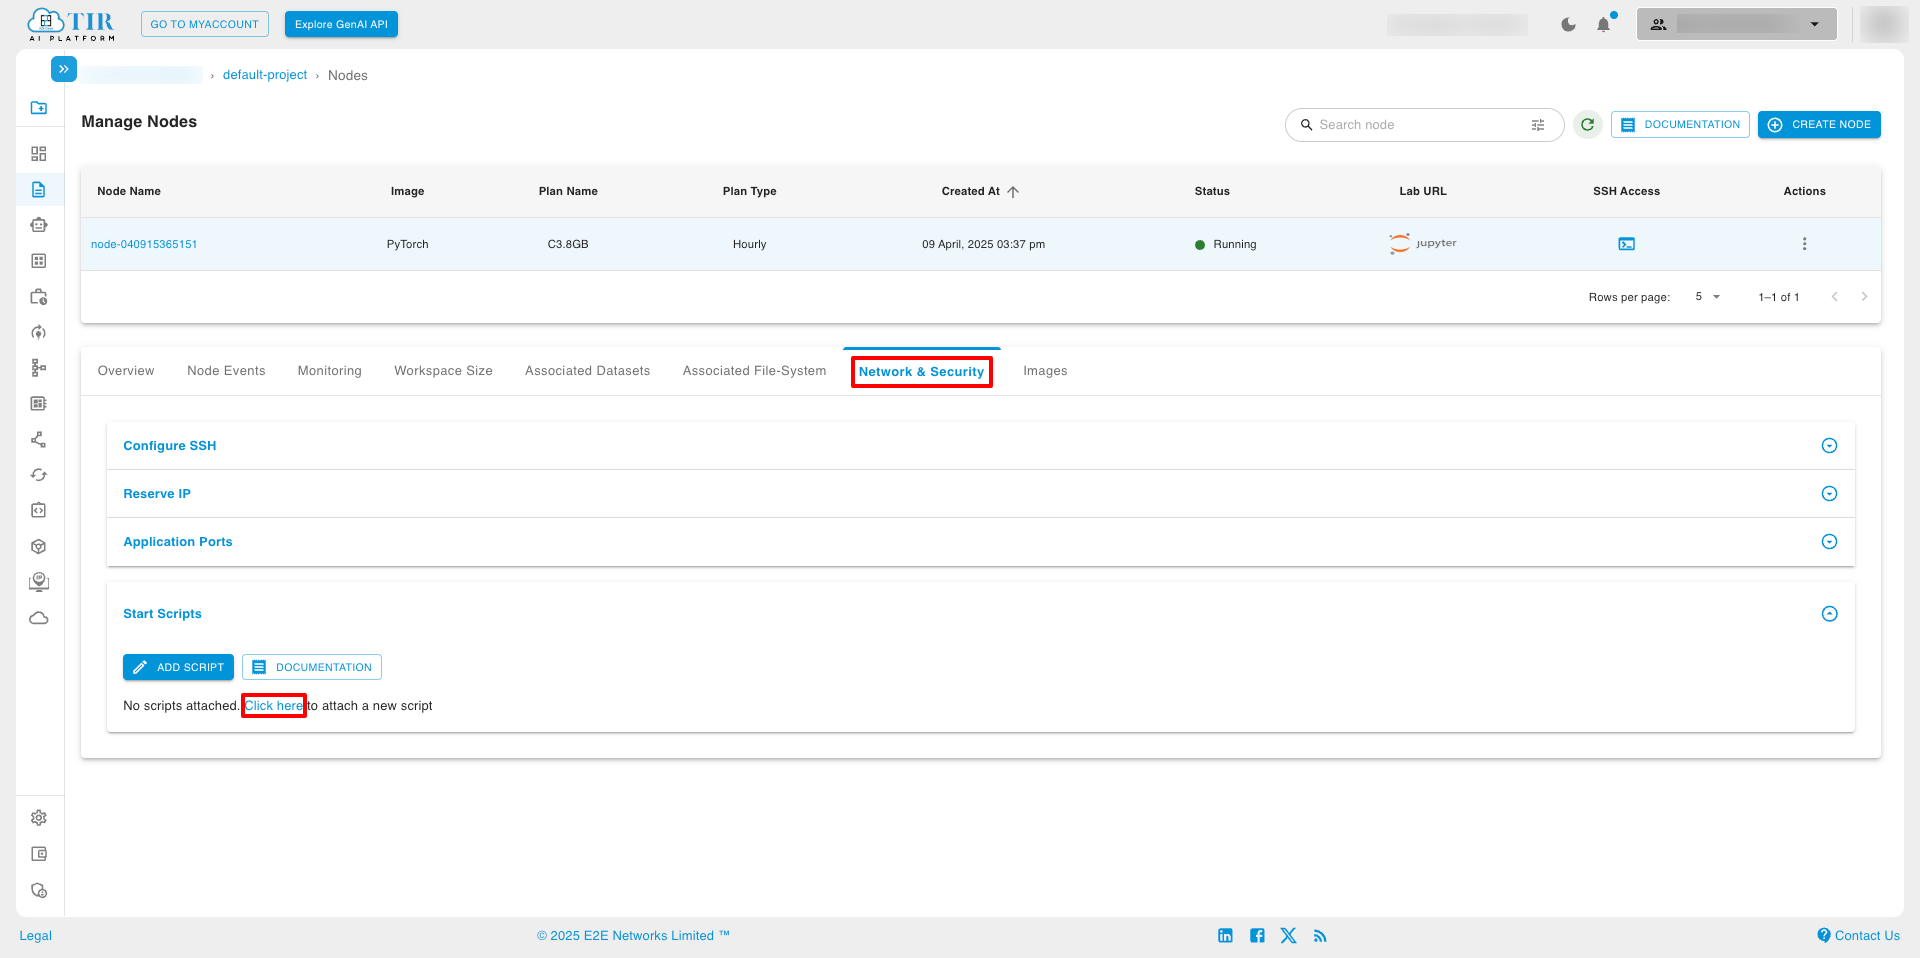This screenshot has height=958, width=1920.
Task: Click the 'Running' status text
Action: tap(1235, 245)
